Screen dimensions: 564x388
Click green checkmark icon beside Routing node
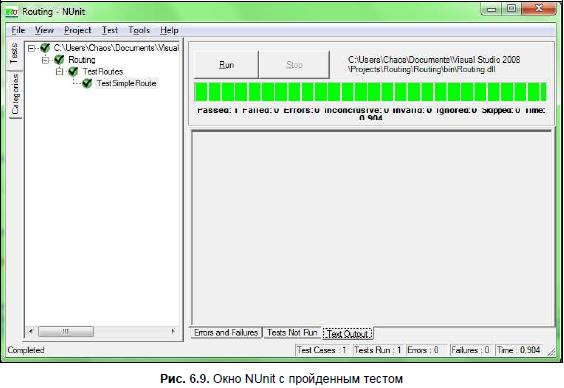(x=59, y=59)
